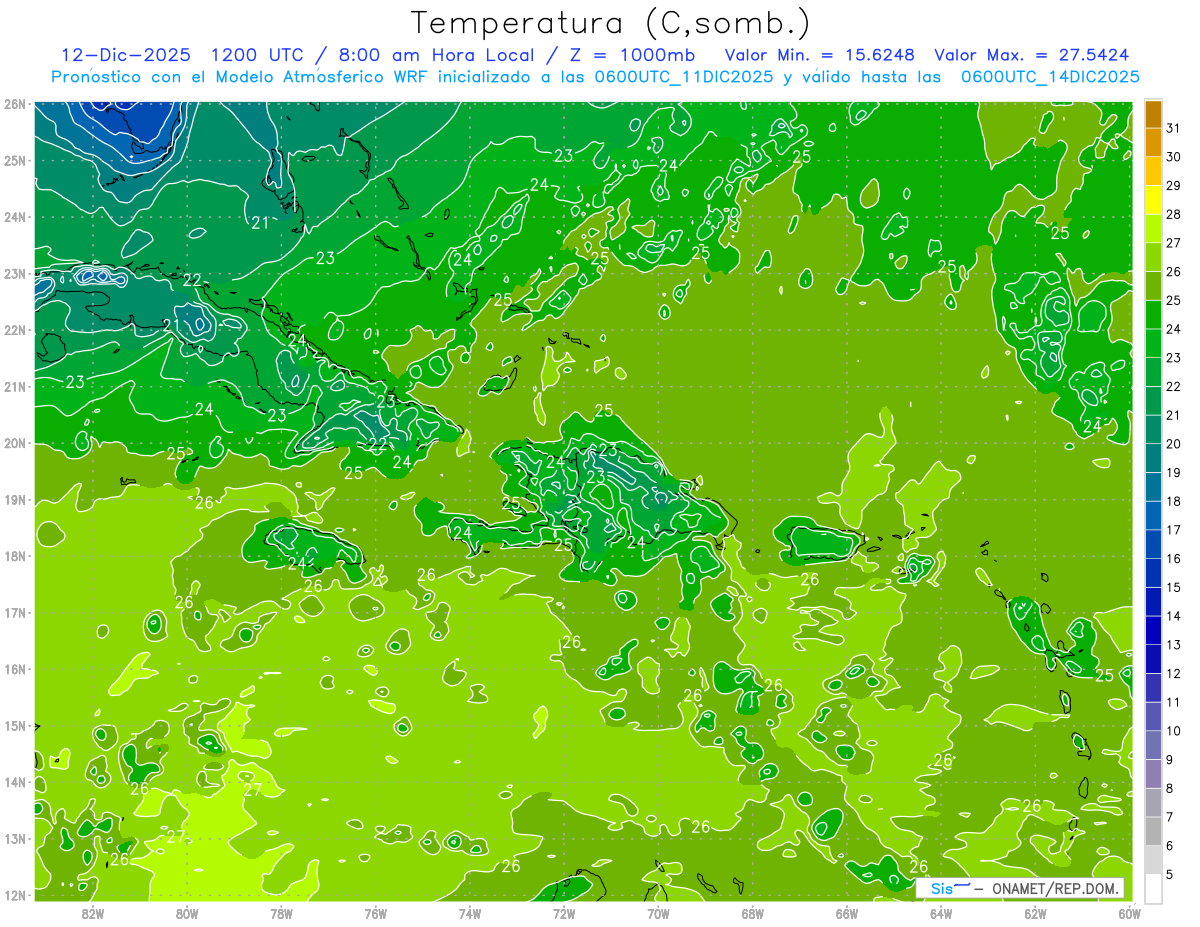This screenshot has width=1200, height=927.
Task: Click the dark blue swatch between 14 and 15
Action: coord(1153,601)
